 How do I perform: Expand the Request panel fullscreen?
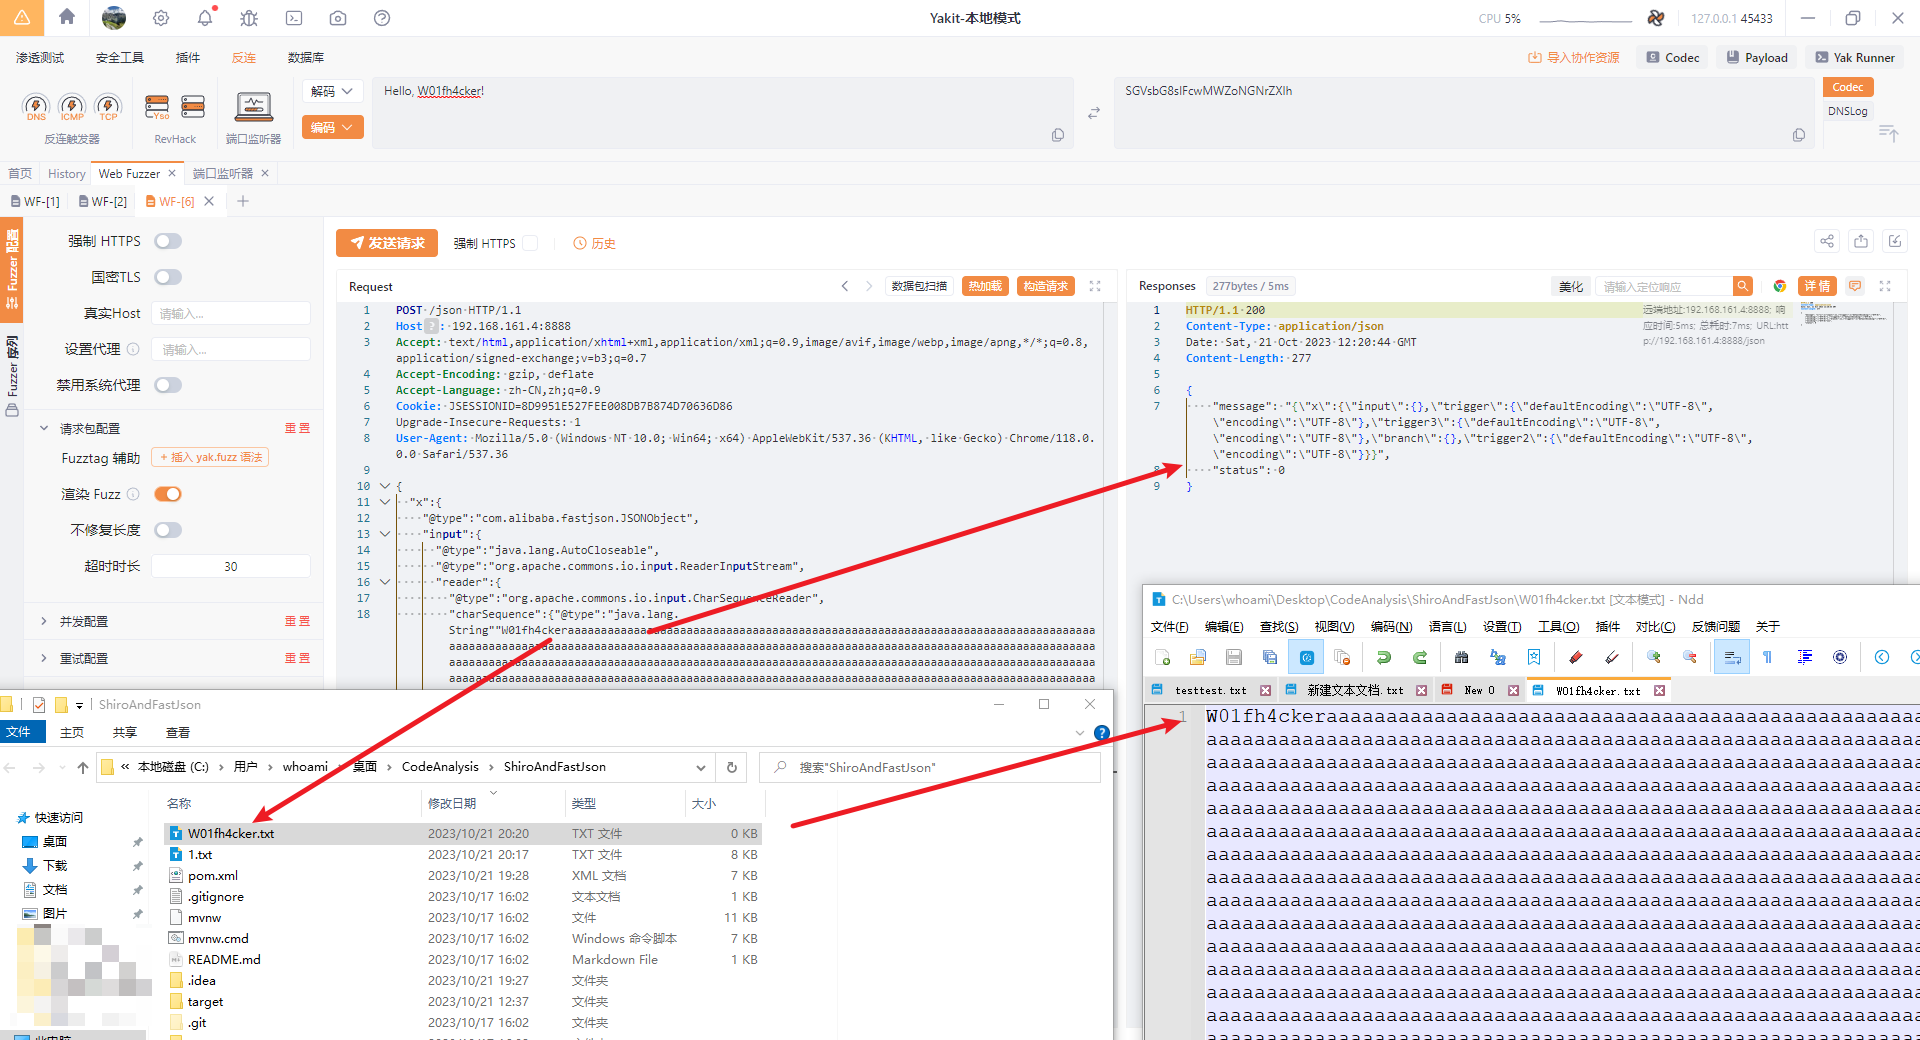click(x=1095, y=286)
